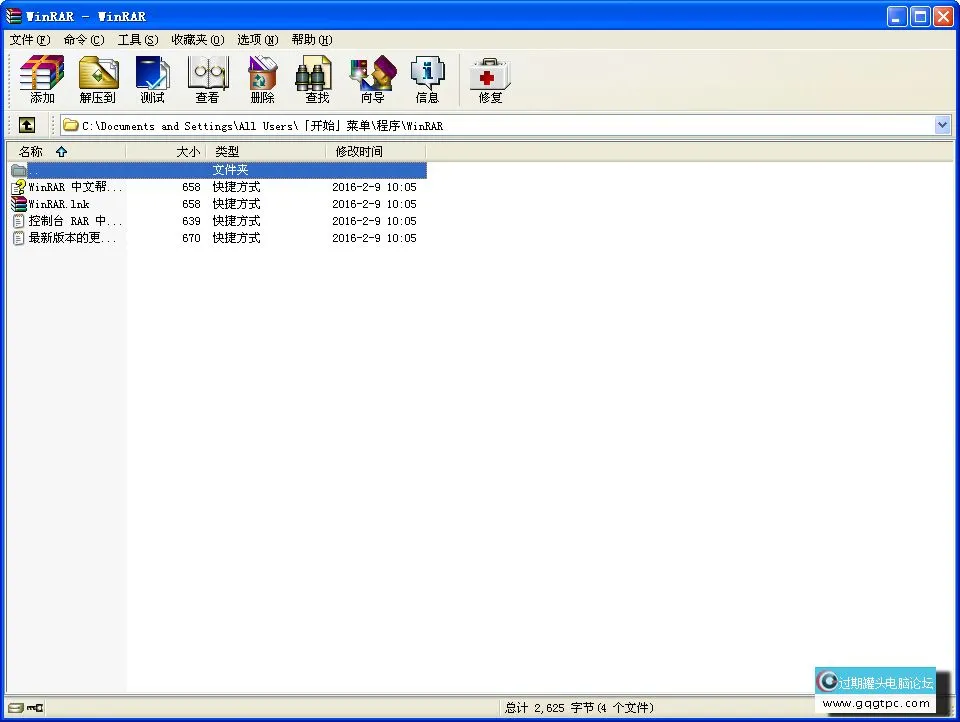Viewport: 960px width, 722px height.
Task: Select the 解压到 (Extract To) icon
Action: coord(97,78)
